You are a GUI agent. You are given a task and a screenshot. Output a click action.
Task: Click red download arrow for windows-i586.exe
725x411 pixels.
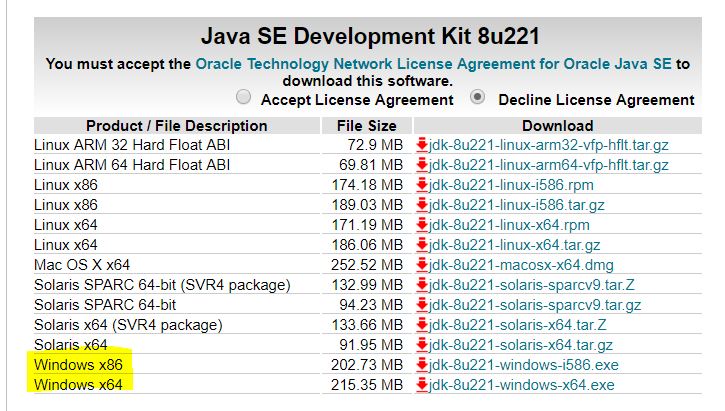point(422,364)
